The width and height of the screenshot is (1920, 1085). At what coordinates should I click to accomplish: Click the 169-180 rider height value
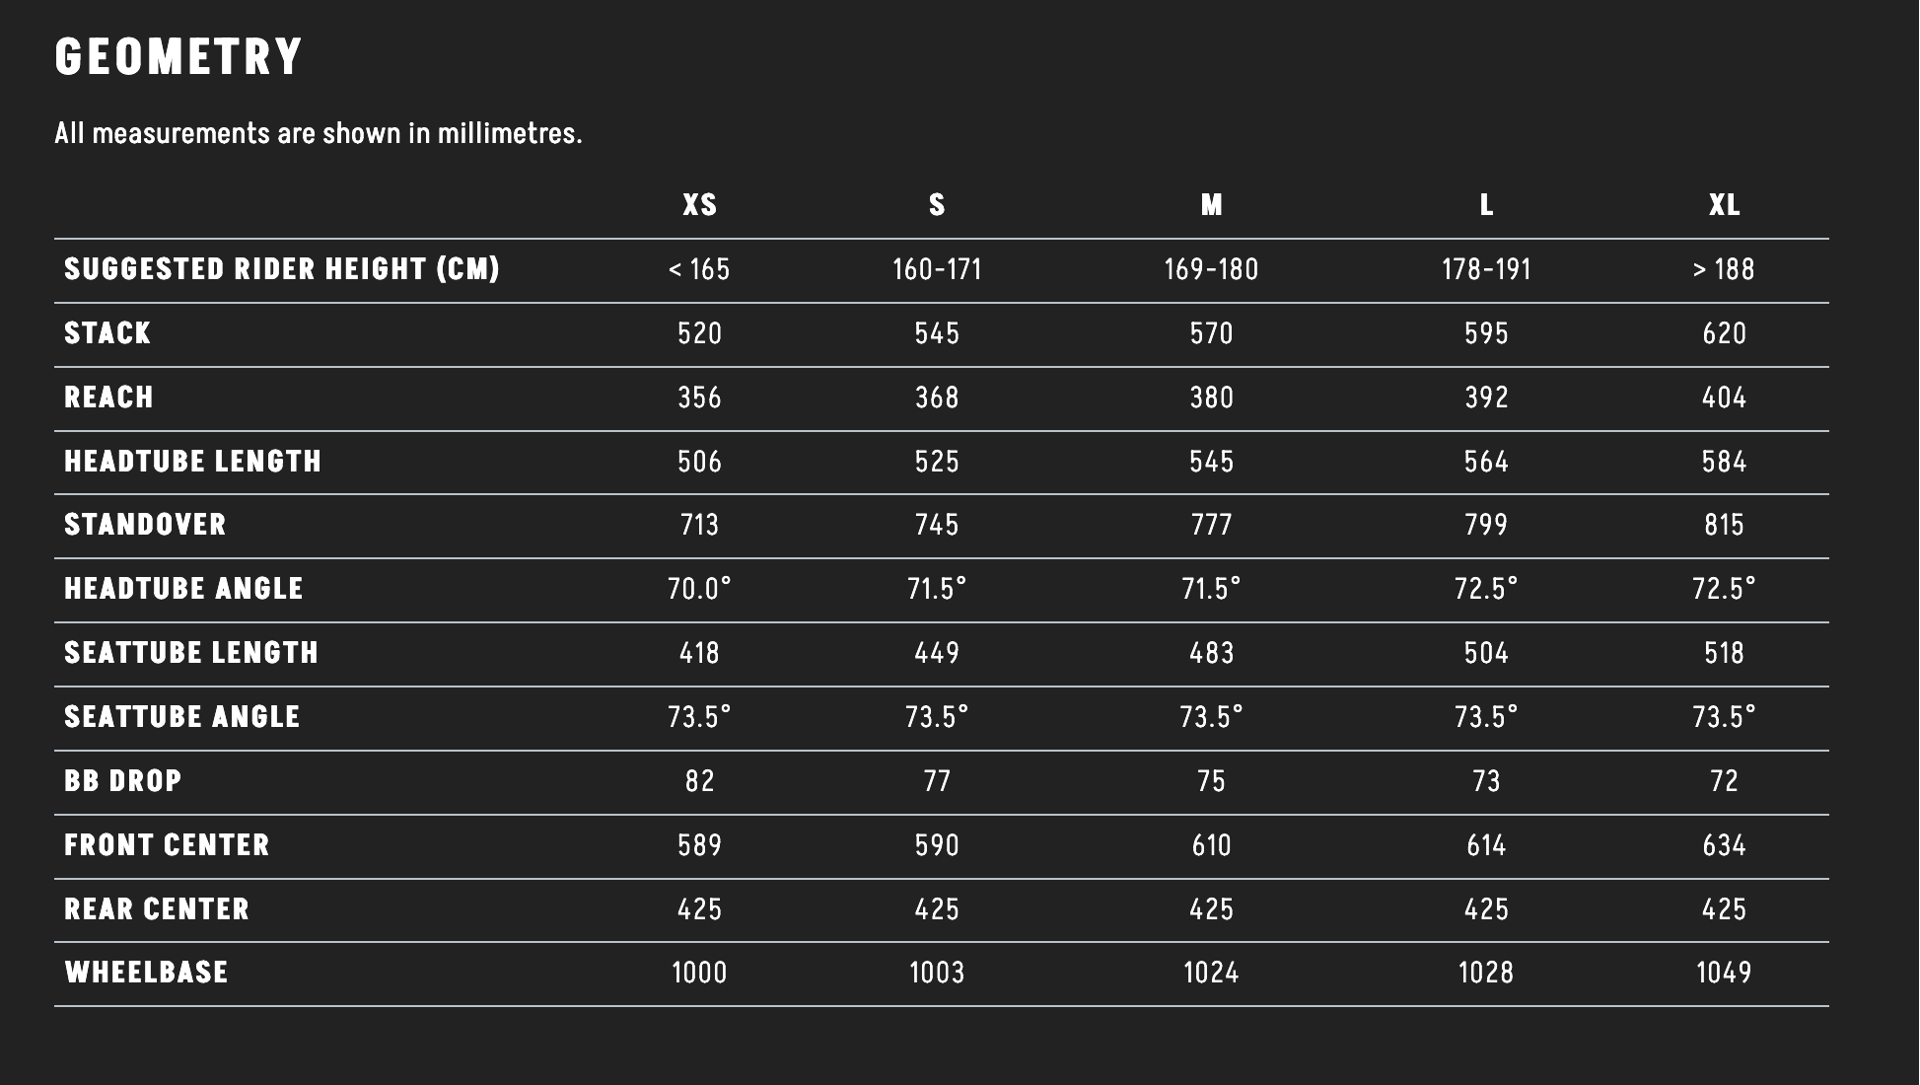(x=1211, y=269)
